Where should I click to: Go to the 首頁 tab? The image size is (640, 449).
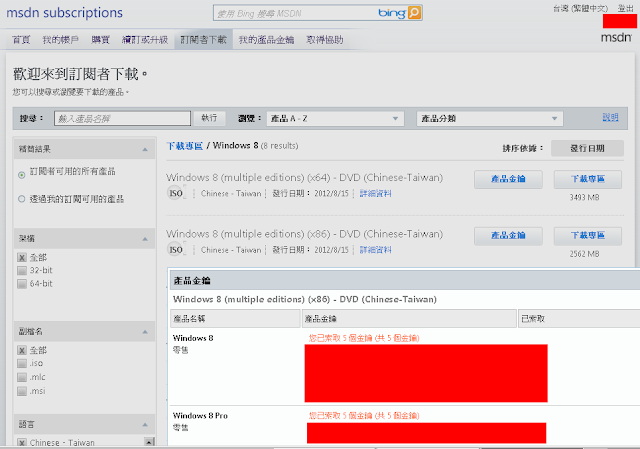tap(21, 40)
